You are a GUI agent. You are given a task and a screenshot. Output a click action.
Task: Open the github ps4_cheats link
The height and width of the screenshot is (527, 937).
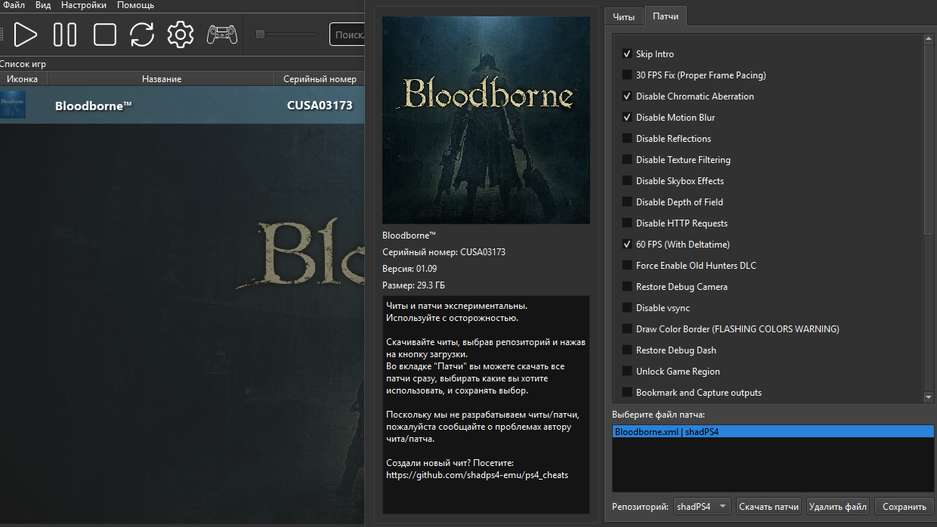pos(477,475)
